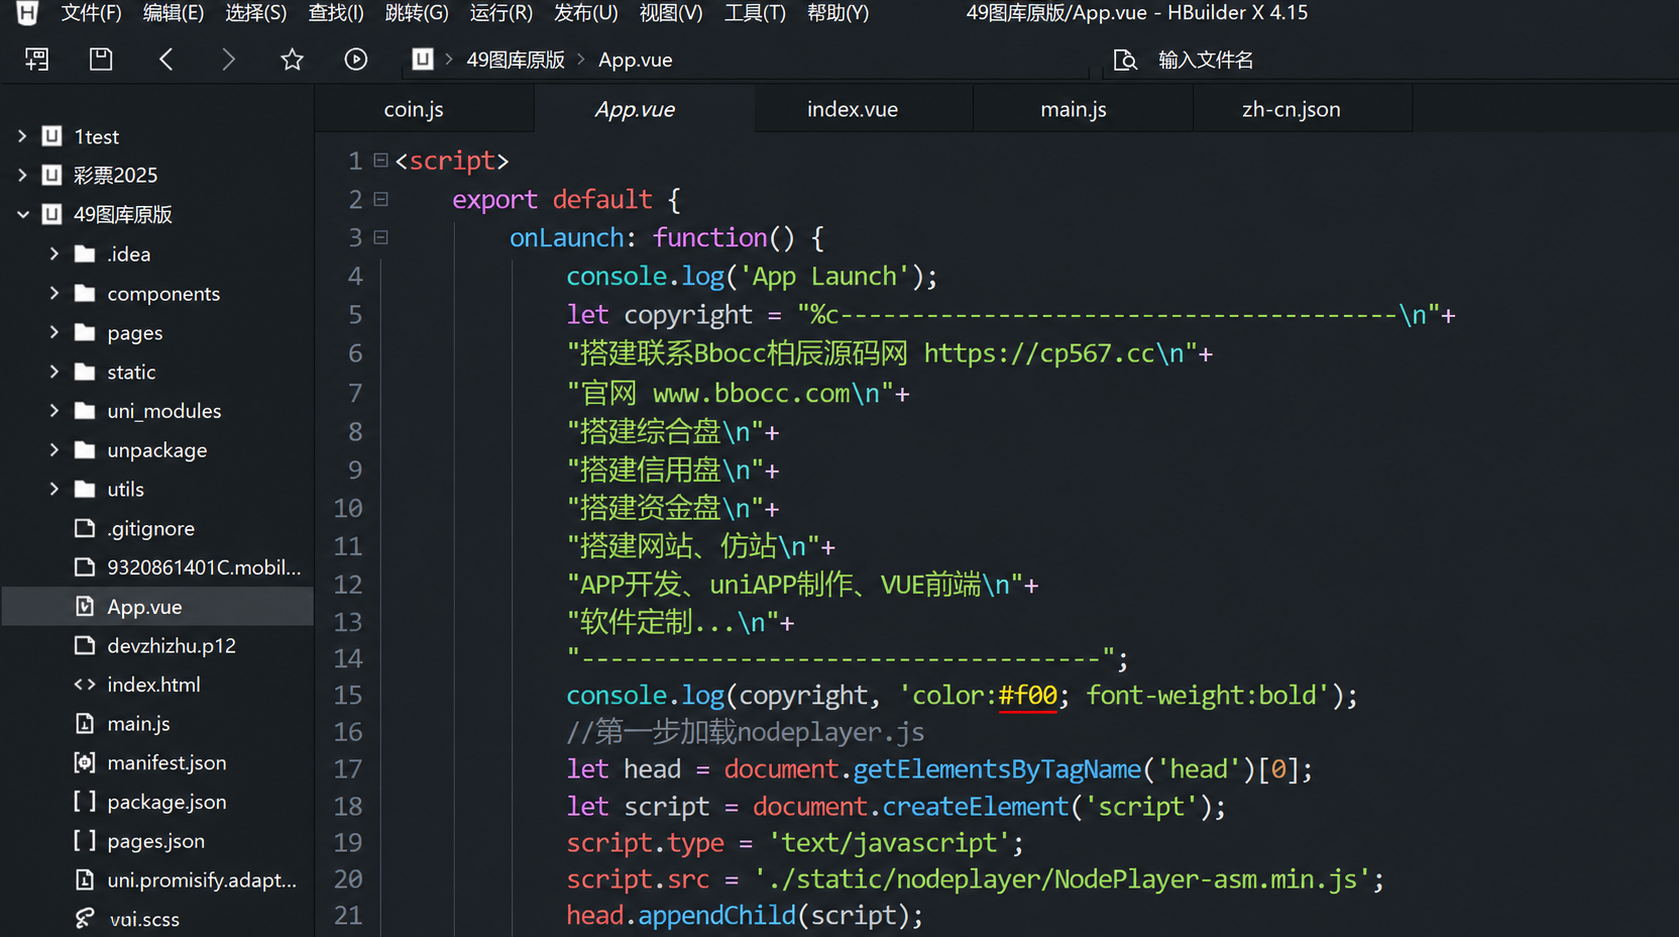
Task: Expand the utils folder chevron
Action: [54, 489]
